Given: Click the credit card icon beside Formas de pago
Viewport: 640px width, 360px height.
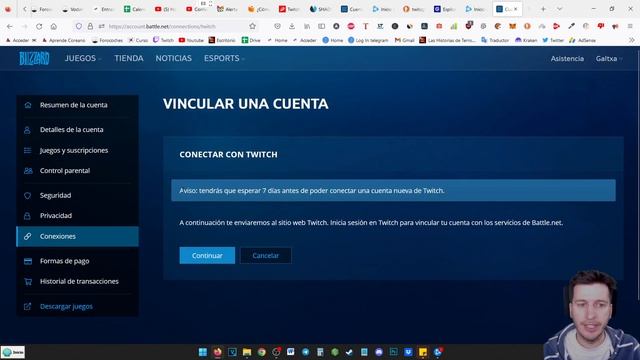Looking at the screenshot, I should [x=28, y=261].
